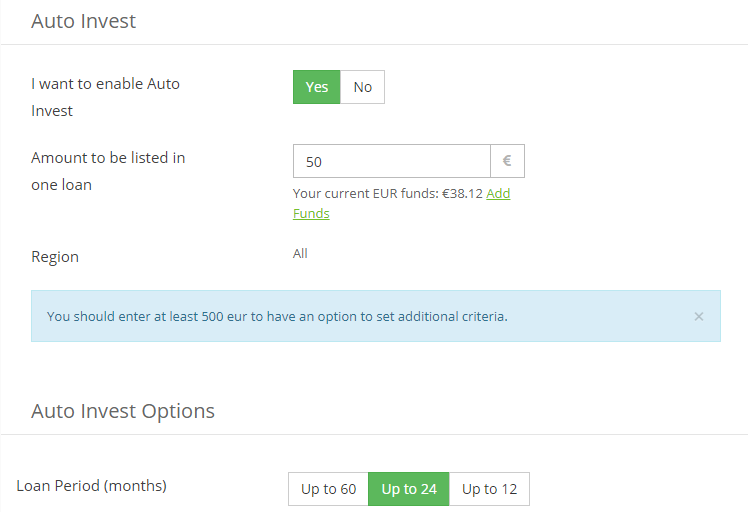This screenshot has width=748, height=512.
Task: Click the Auto Invest section heading
Action: click(83, 21)
